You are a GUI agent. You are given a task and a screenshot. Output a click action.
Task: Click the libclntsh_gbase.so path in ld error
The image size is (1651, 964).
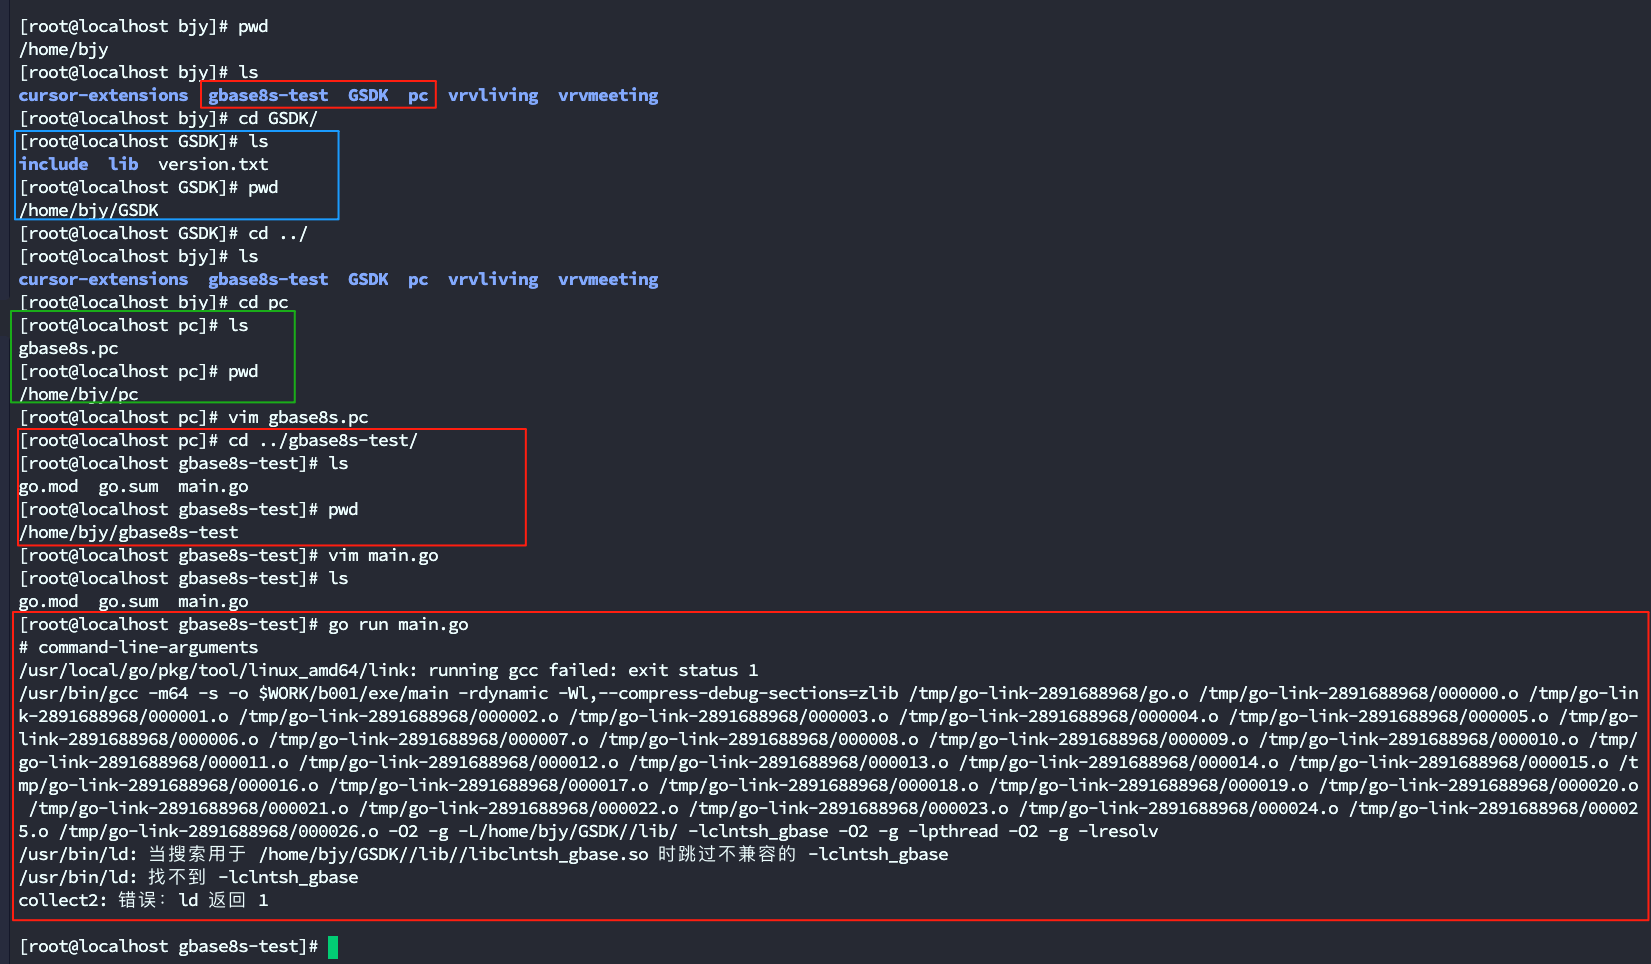point(453,854)
